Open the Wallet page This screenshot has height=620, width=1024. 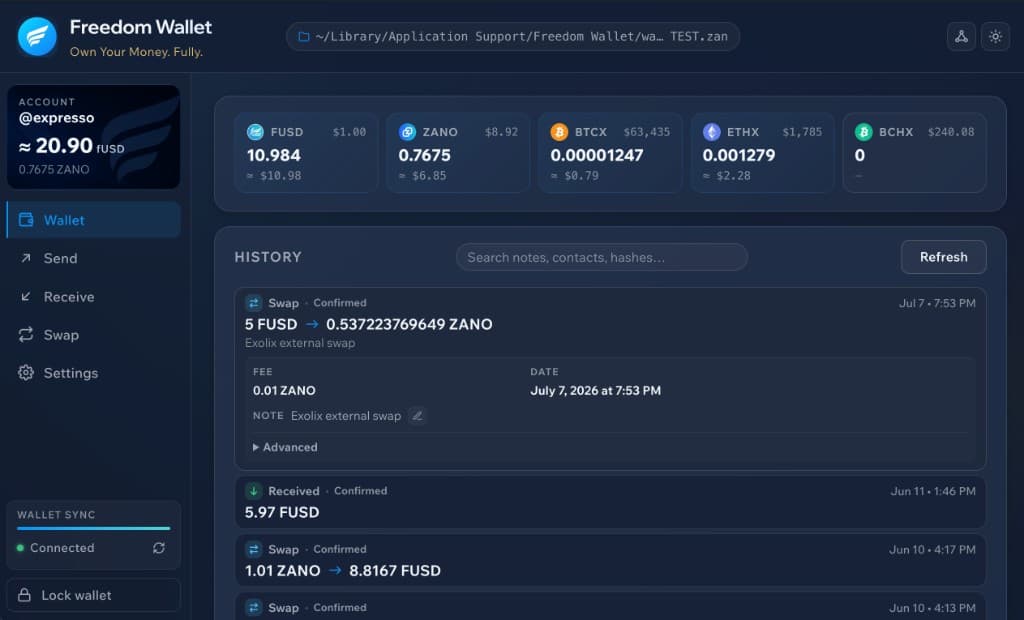(x=93, y=220)
